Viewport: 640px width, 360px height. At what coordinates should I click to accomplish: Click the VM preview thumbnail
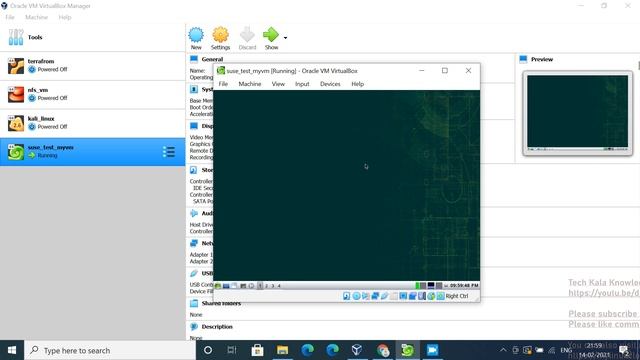coord(578,113)
